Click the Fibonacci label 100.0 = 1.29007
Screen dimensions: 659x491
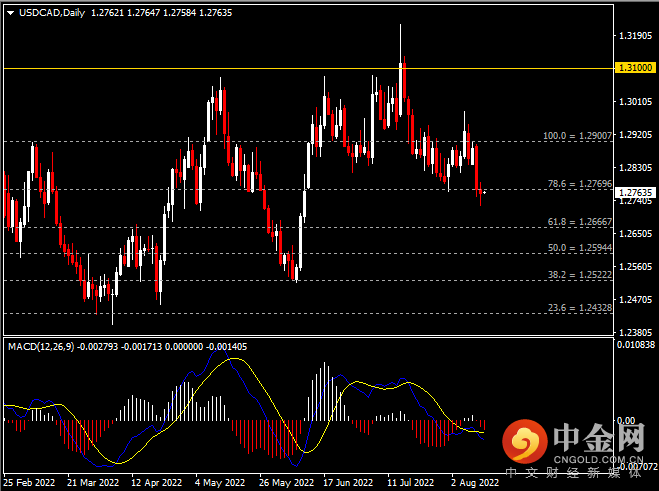pos(577,136)
